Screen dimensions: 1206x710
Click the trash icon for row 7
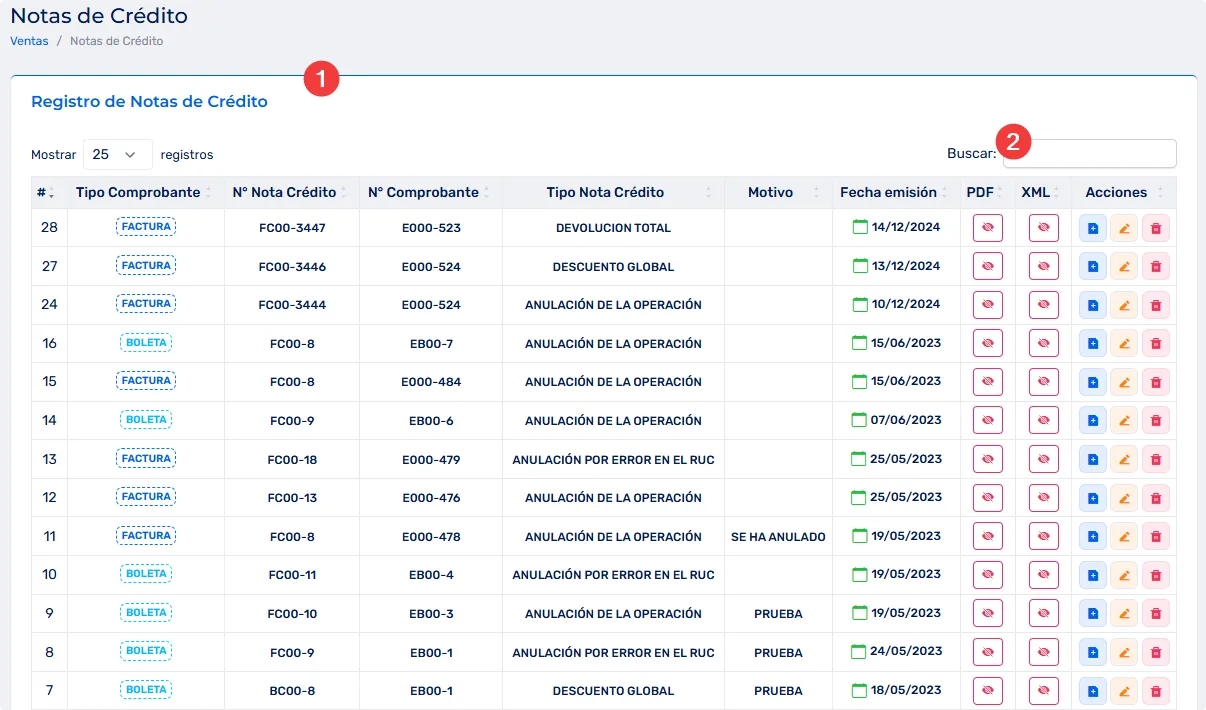(x=1155, y=691)
